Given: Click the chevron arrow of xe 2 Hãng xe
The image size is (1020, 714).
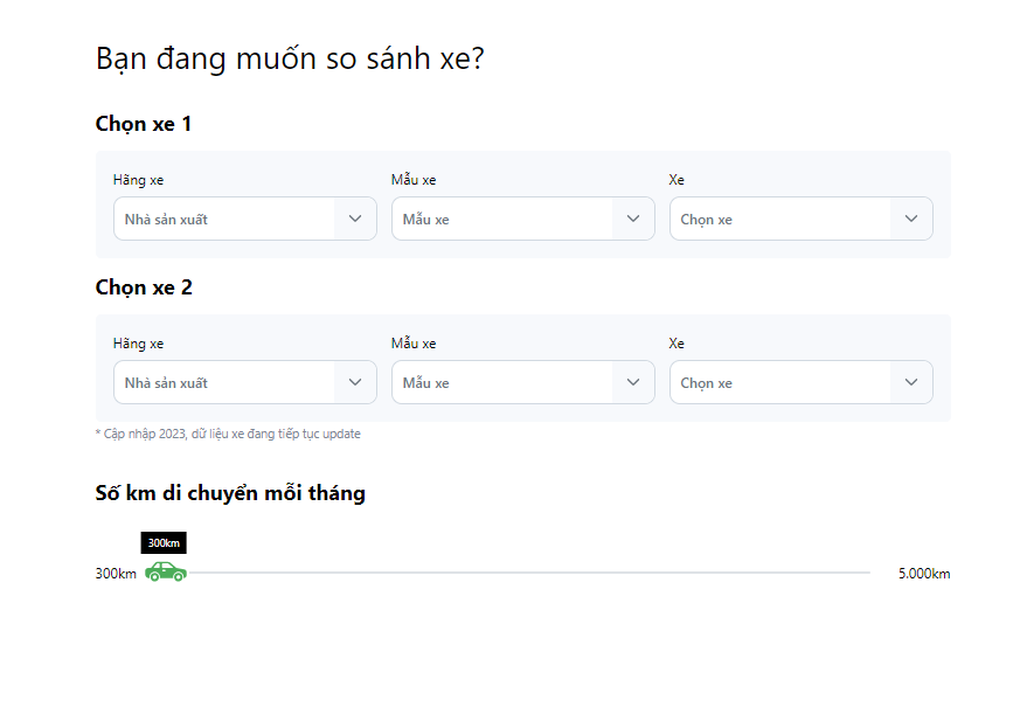Looking at the screenshot, I should 355,382.
